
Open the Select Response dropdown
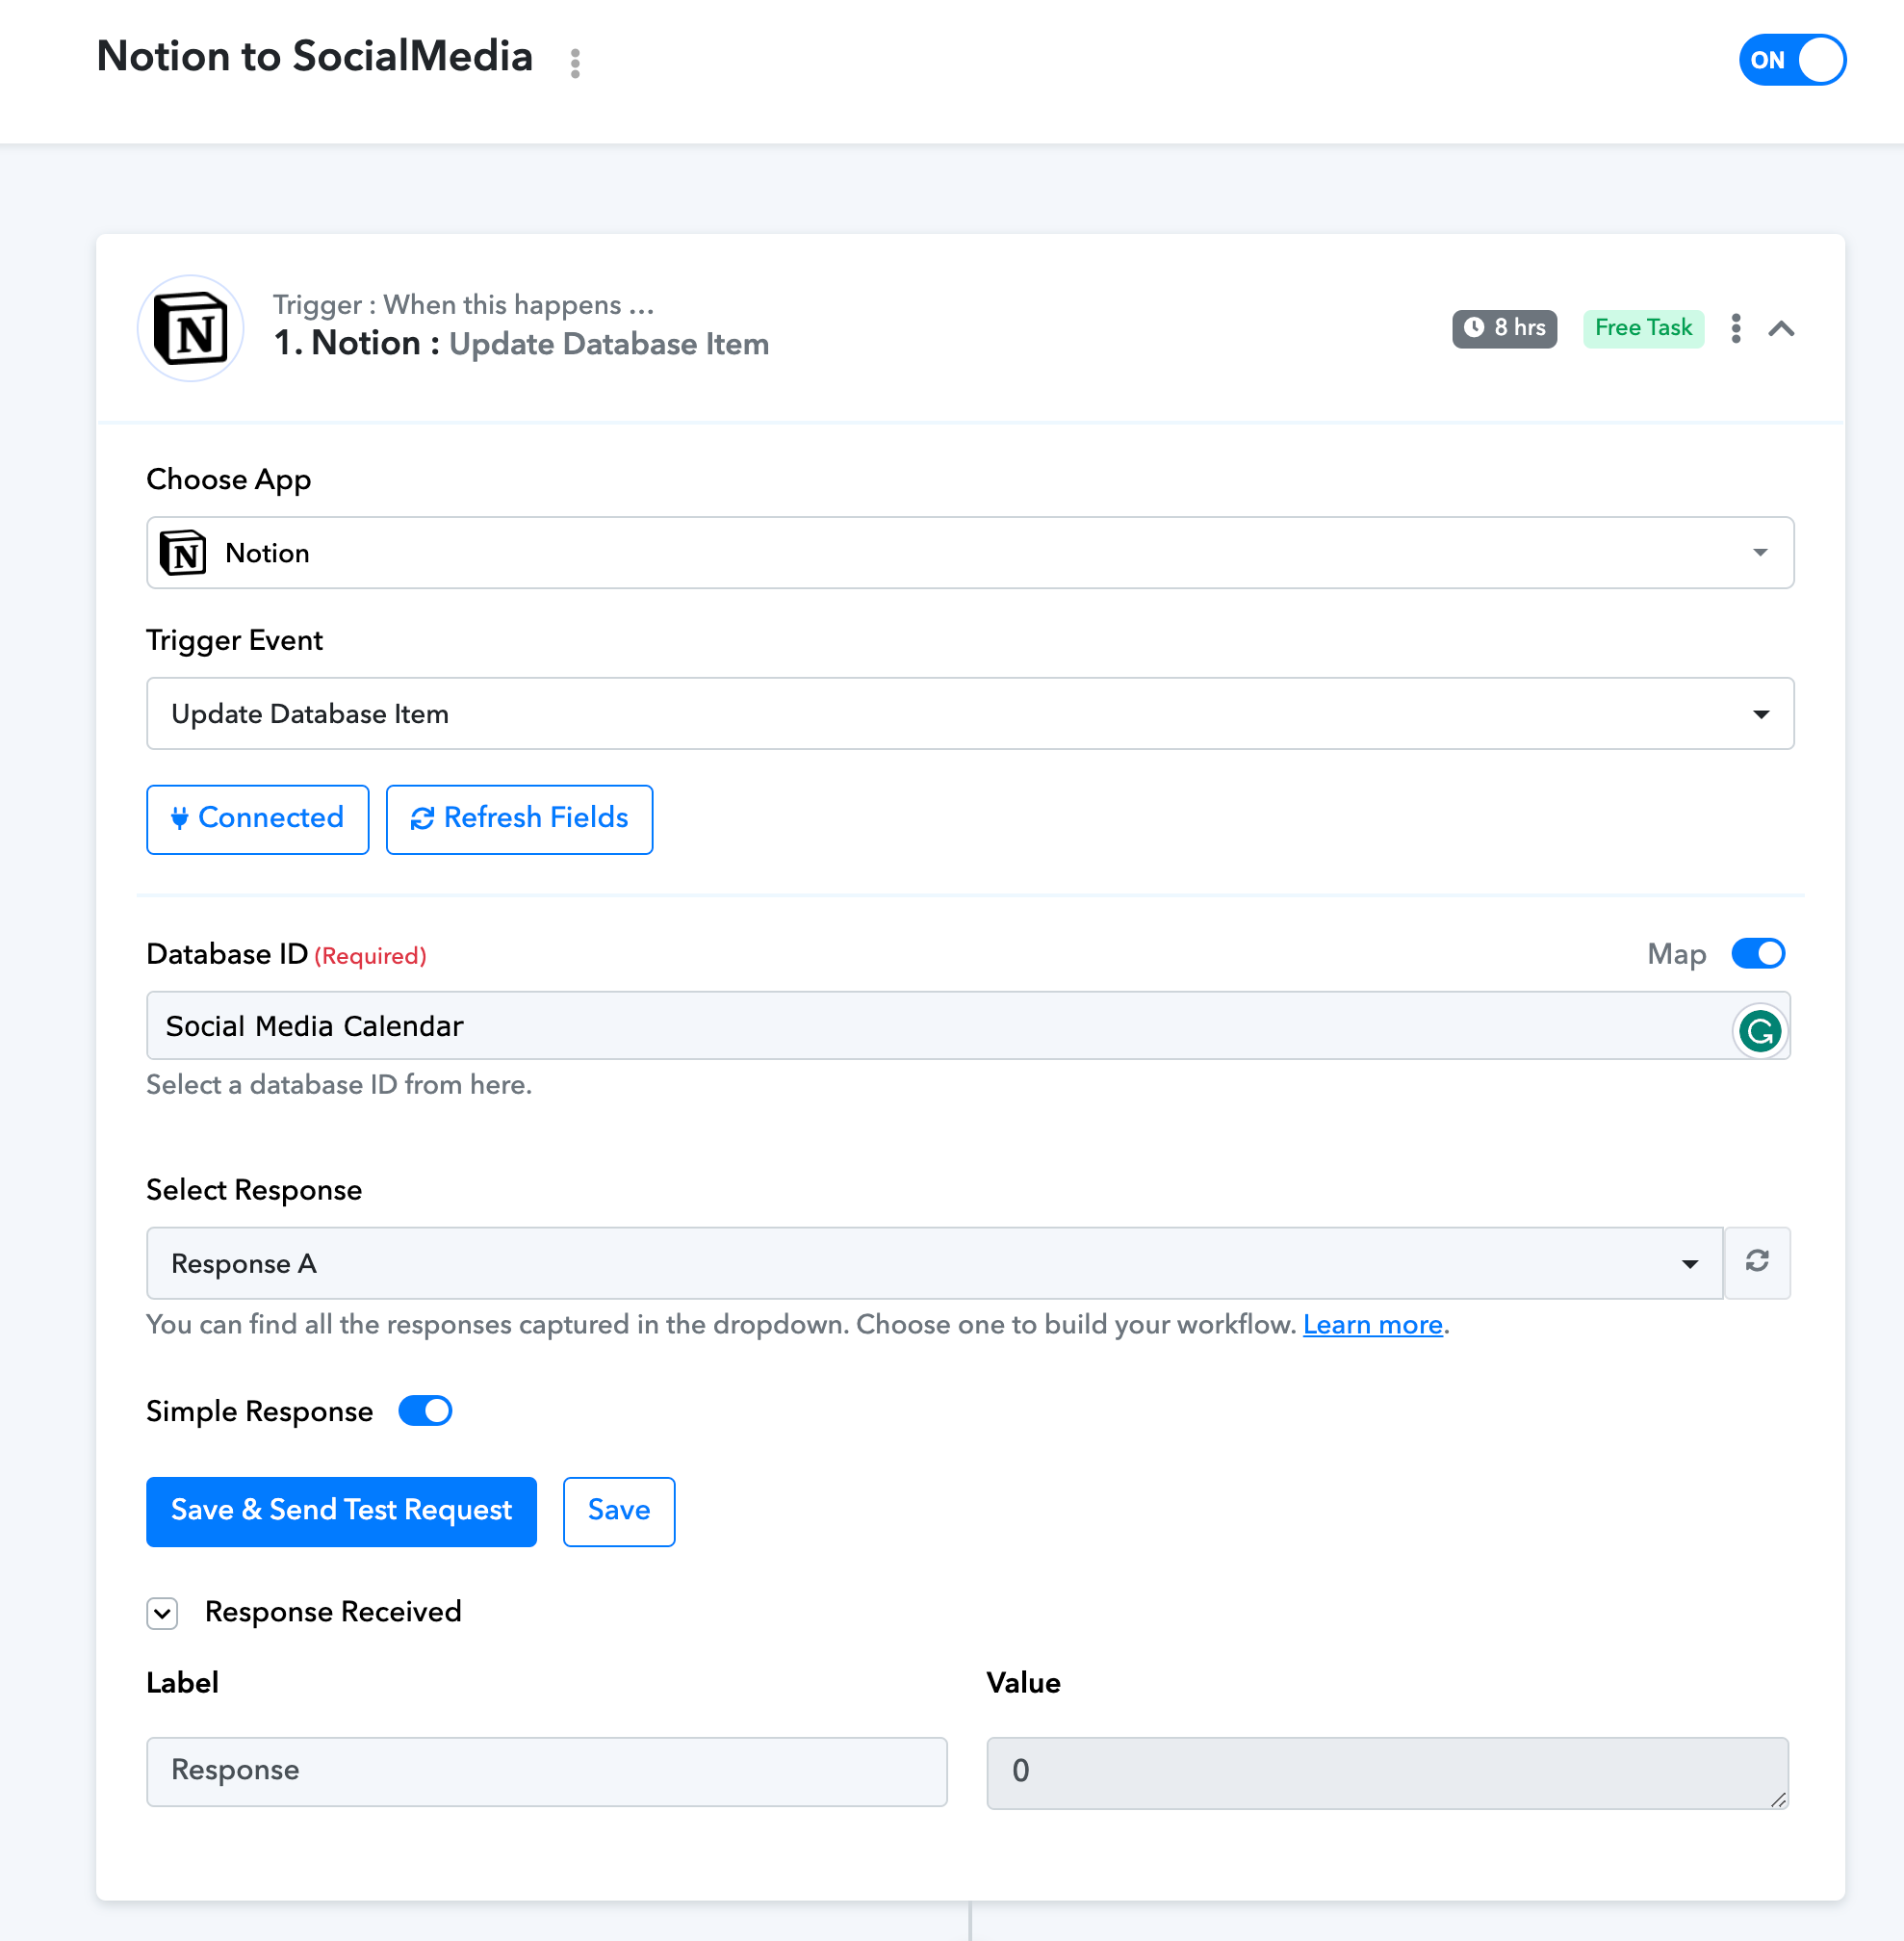[935, 1263]
